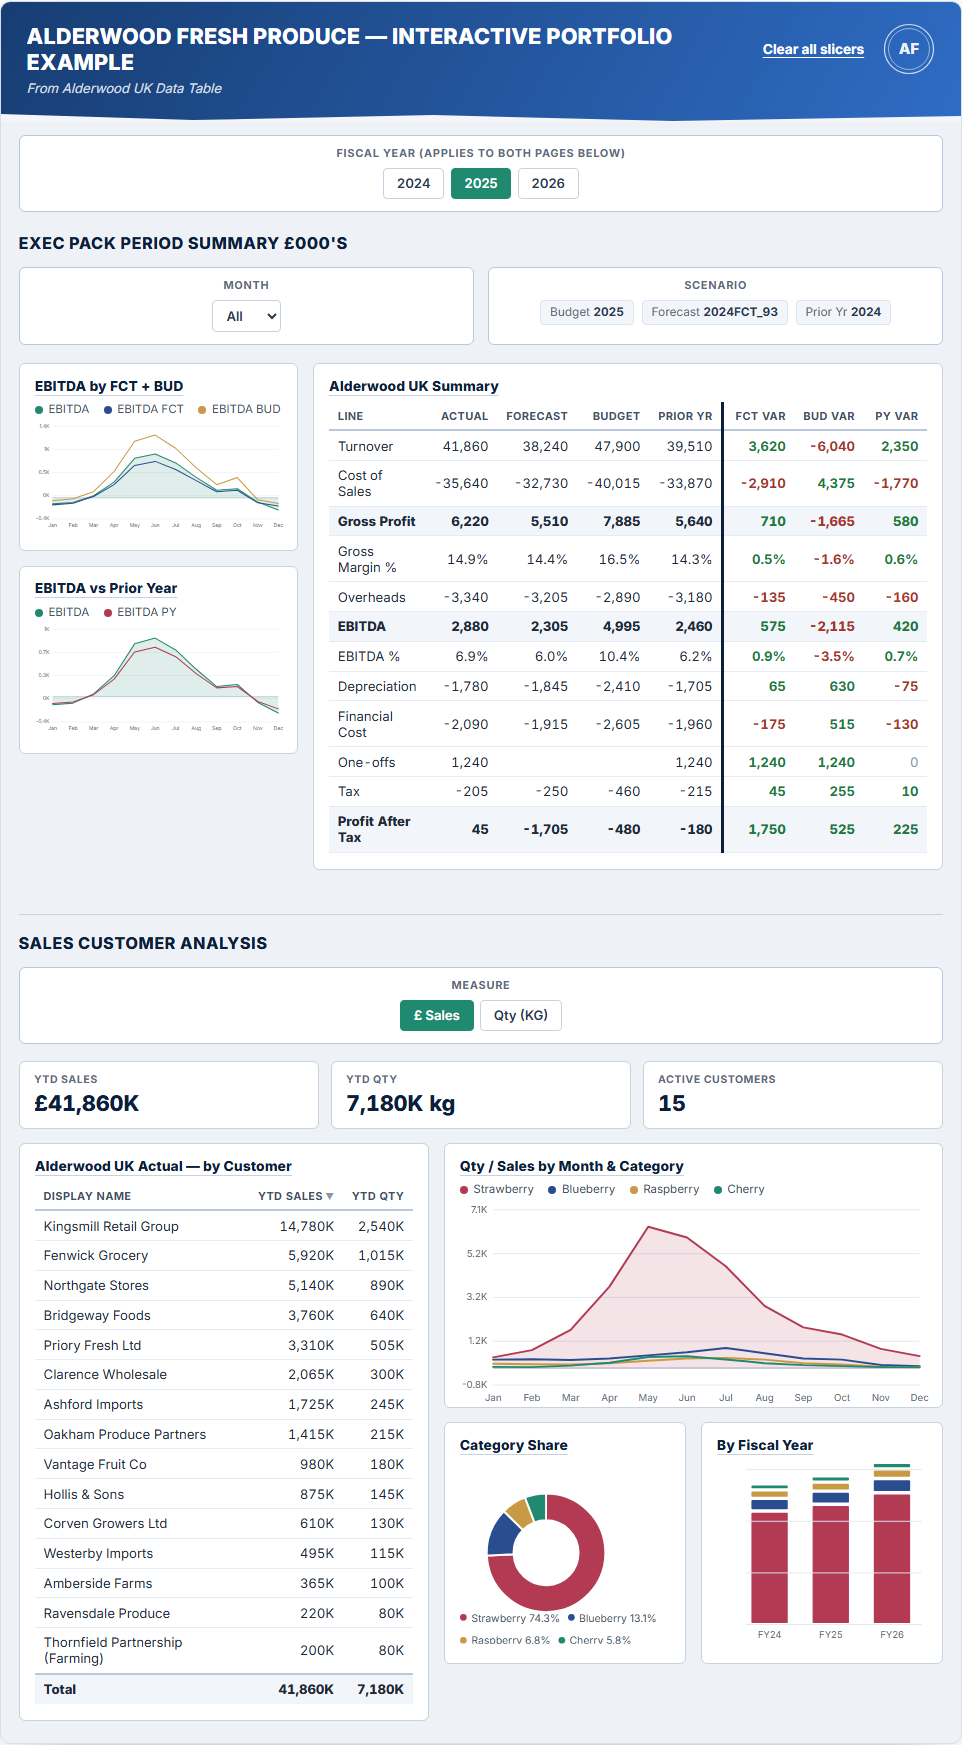
Task: Toggle the Forecast 2024FCT_93 scenario chip
Action: (x=715, y=312)
